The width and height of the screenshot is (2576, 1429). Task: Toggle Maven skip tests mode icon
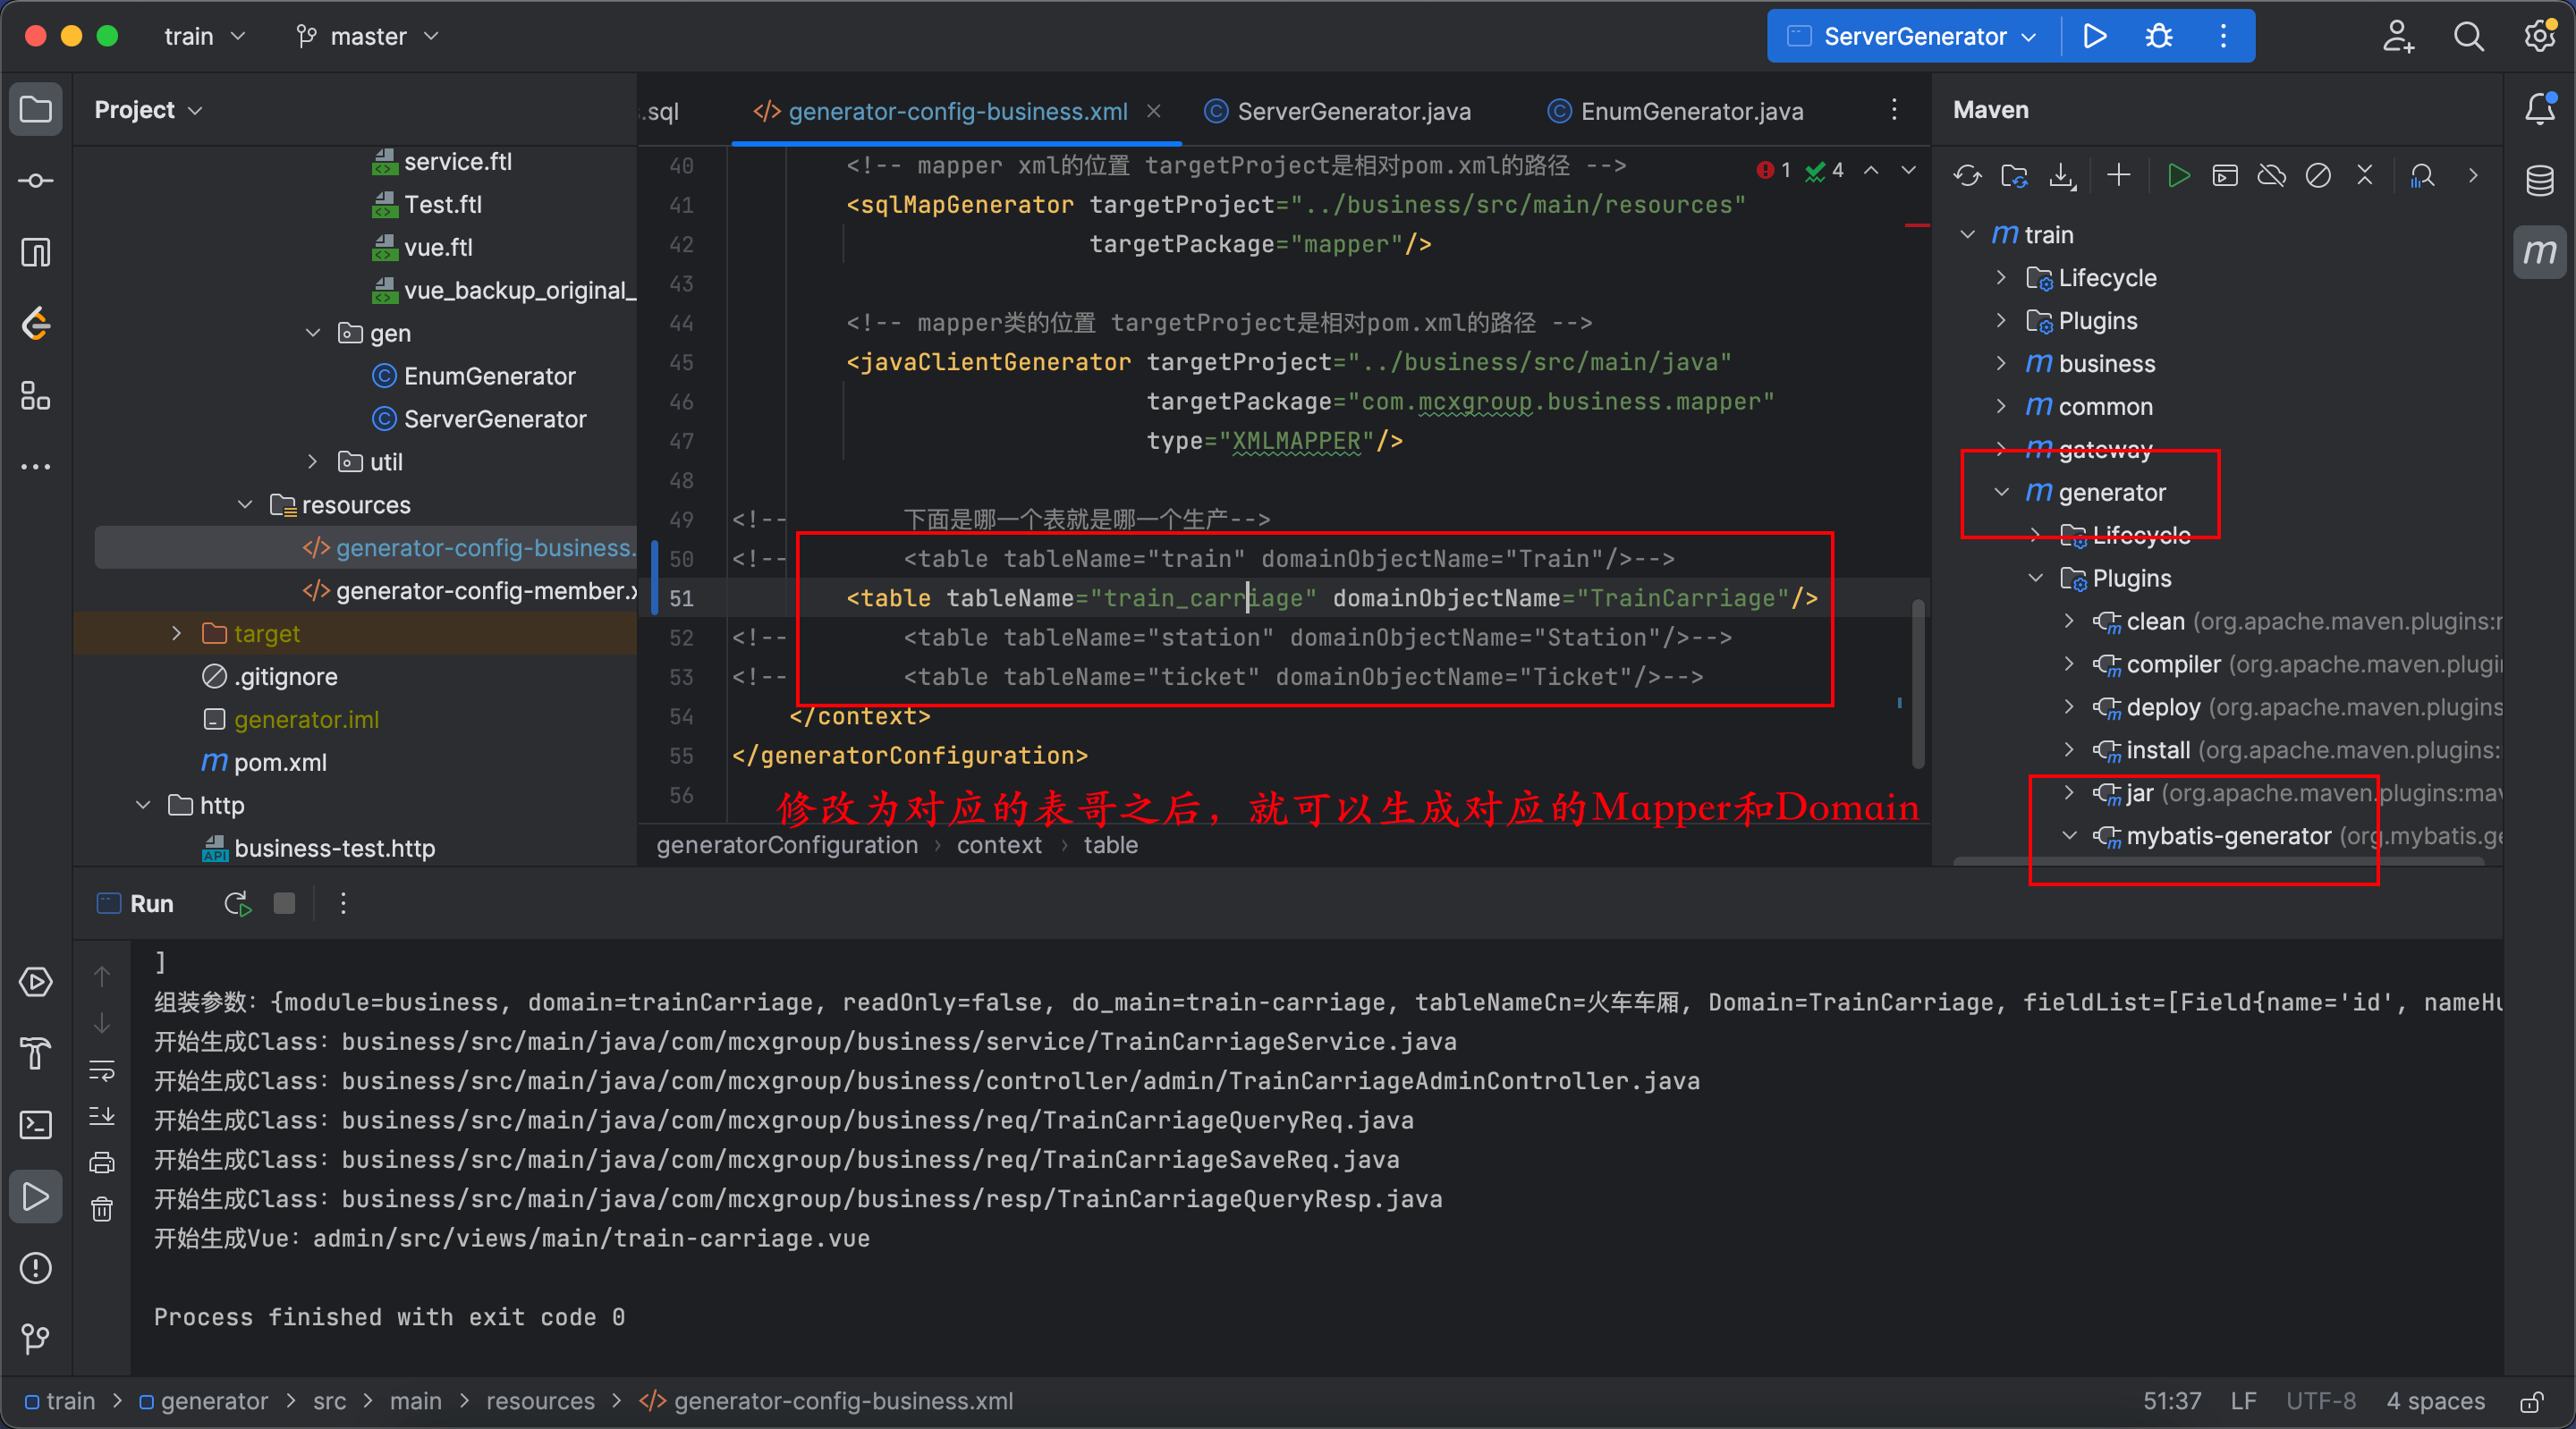pyautogui.click(x=2318, y=176)
